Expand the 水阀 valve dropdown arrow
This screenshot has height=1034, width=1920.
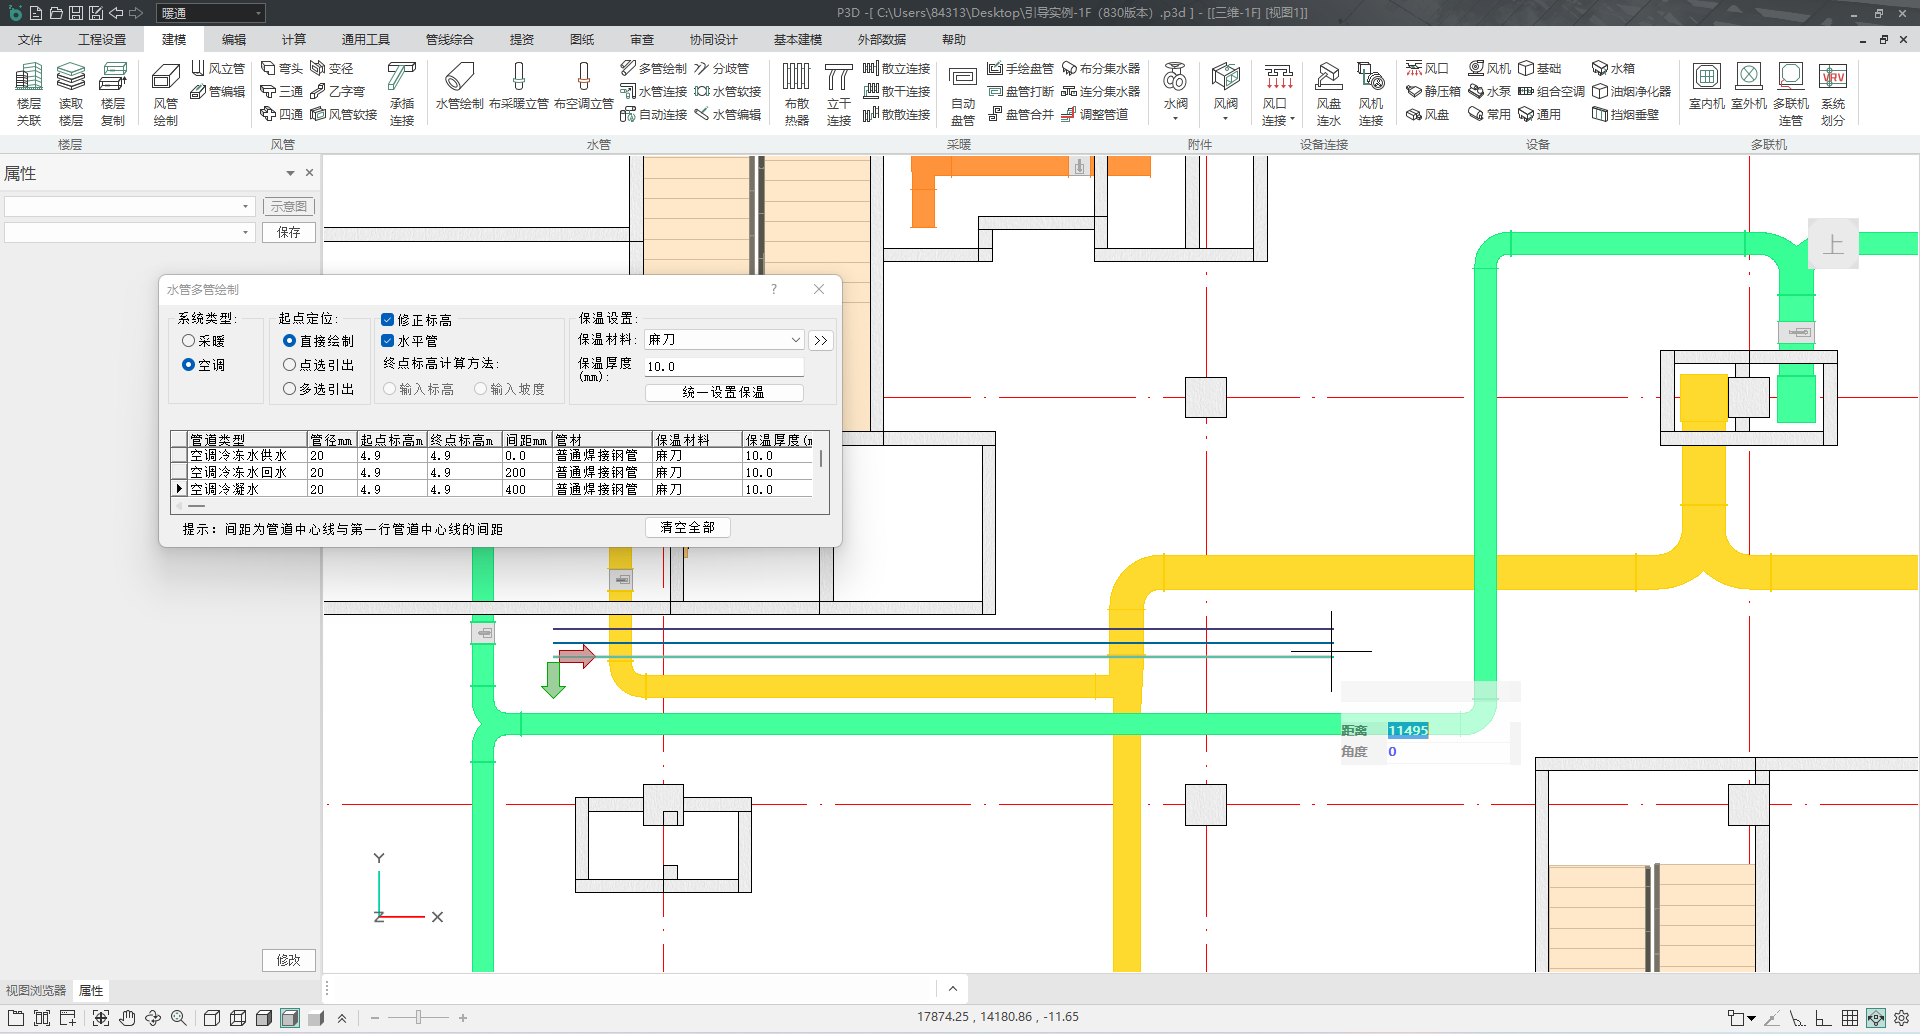coord(1175,119)
